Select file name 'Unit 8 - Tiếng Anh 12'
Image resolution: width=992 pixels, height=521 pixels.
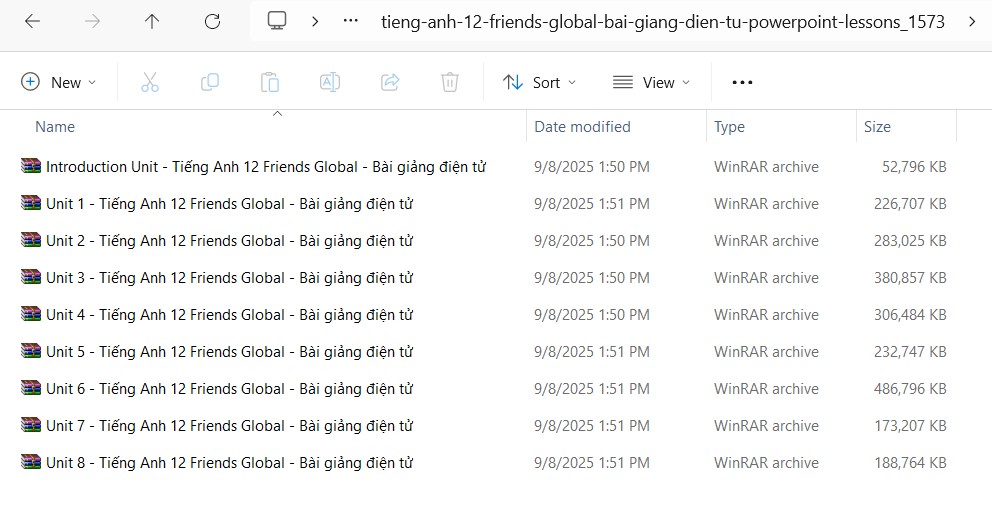[x=229, y=463]
